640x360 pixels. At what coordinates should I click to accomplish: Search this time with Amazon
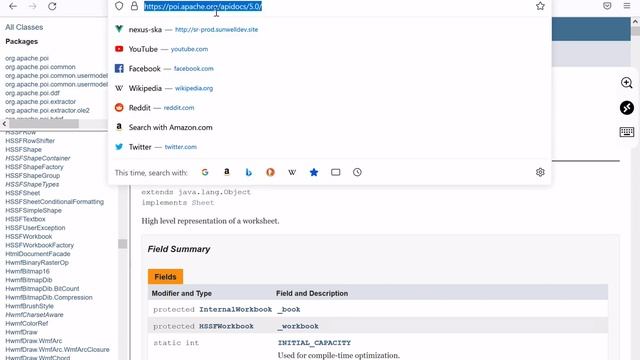(x=227, y=172)
